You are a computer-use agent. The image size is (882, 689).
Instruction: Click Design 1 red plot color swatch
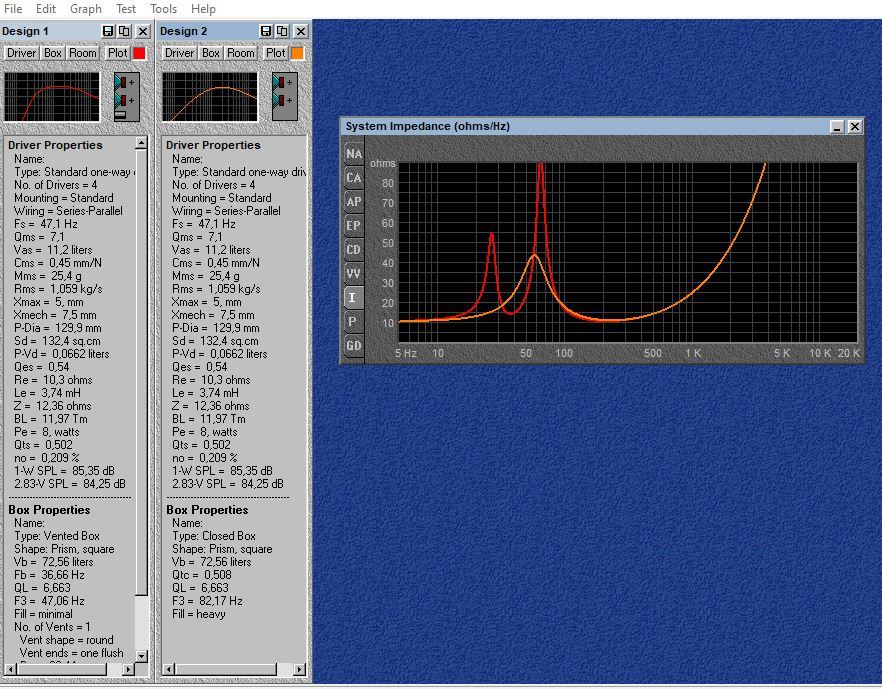[139, 53]
